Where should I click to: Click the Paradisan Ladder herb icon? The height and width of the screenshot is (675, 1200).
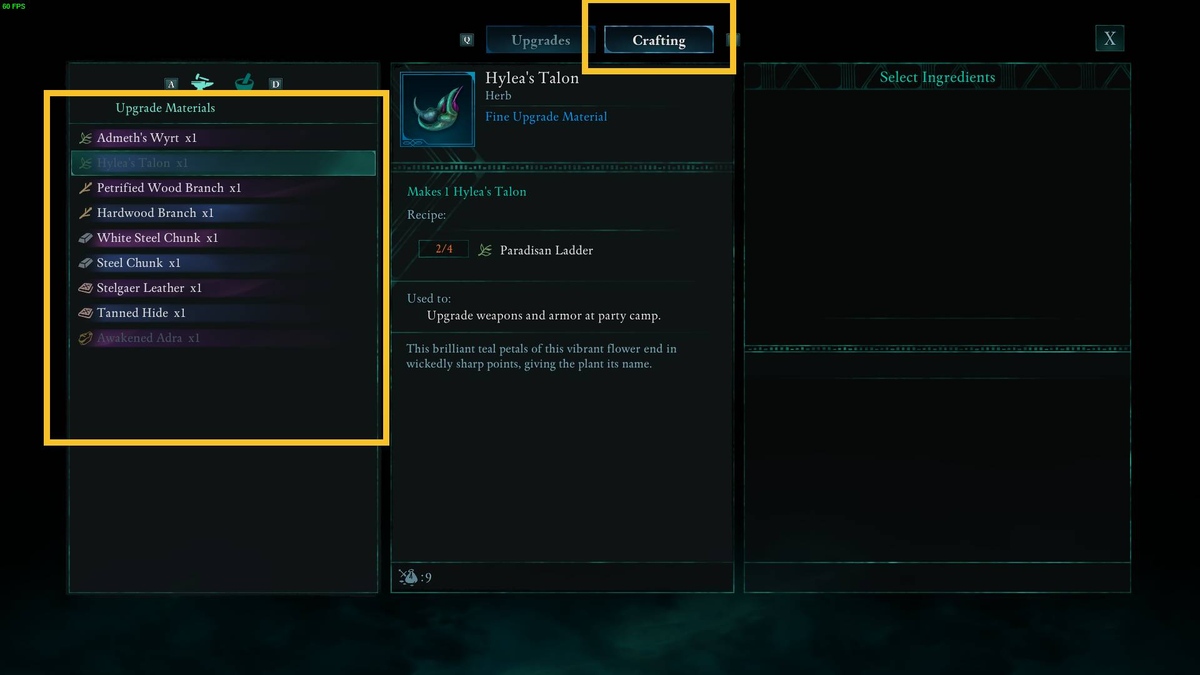pos(485,250)
